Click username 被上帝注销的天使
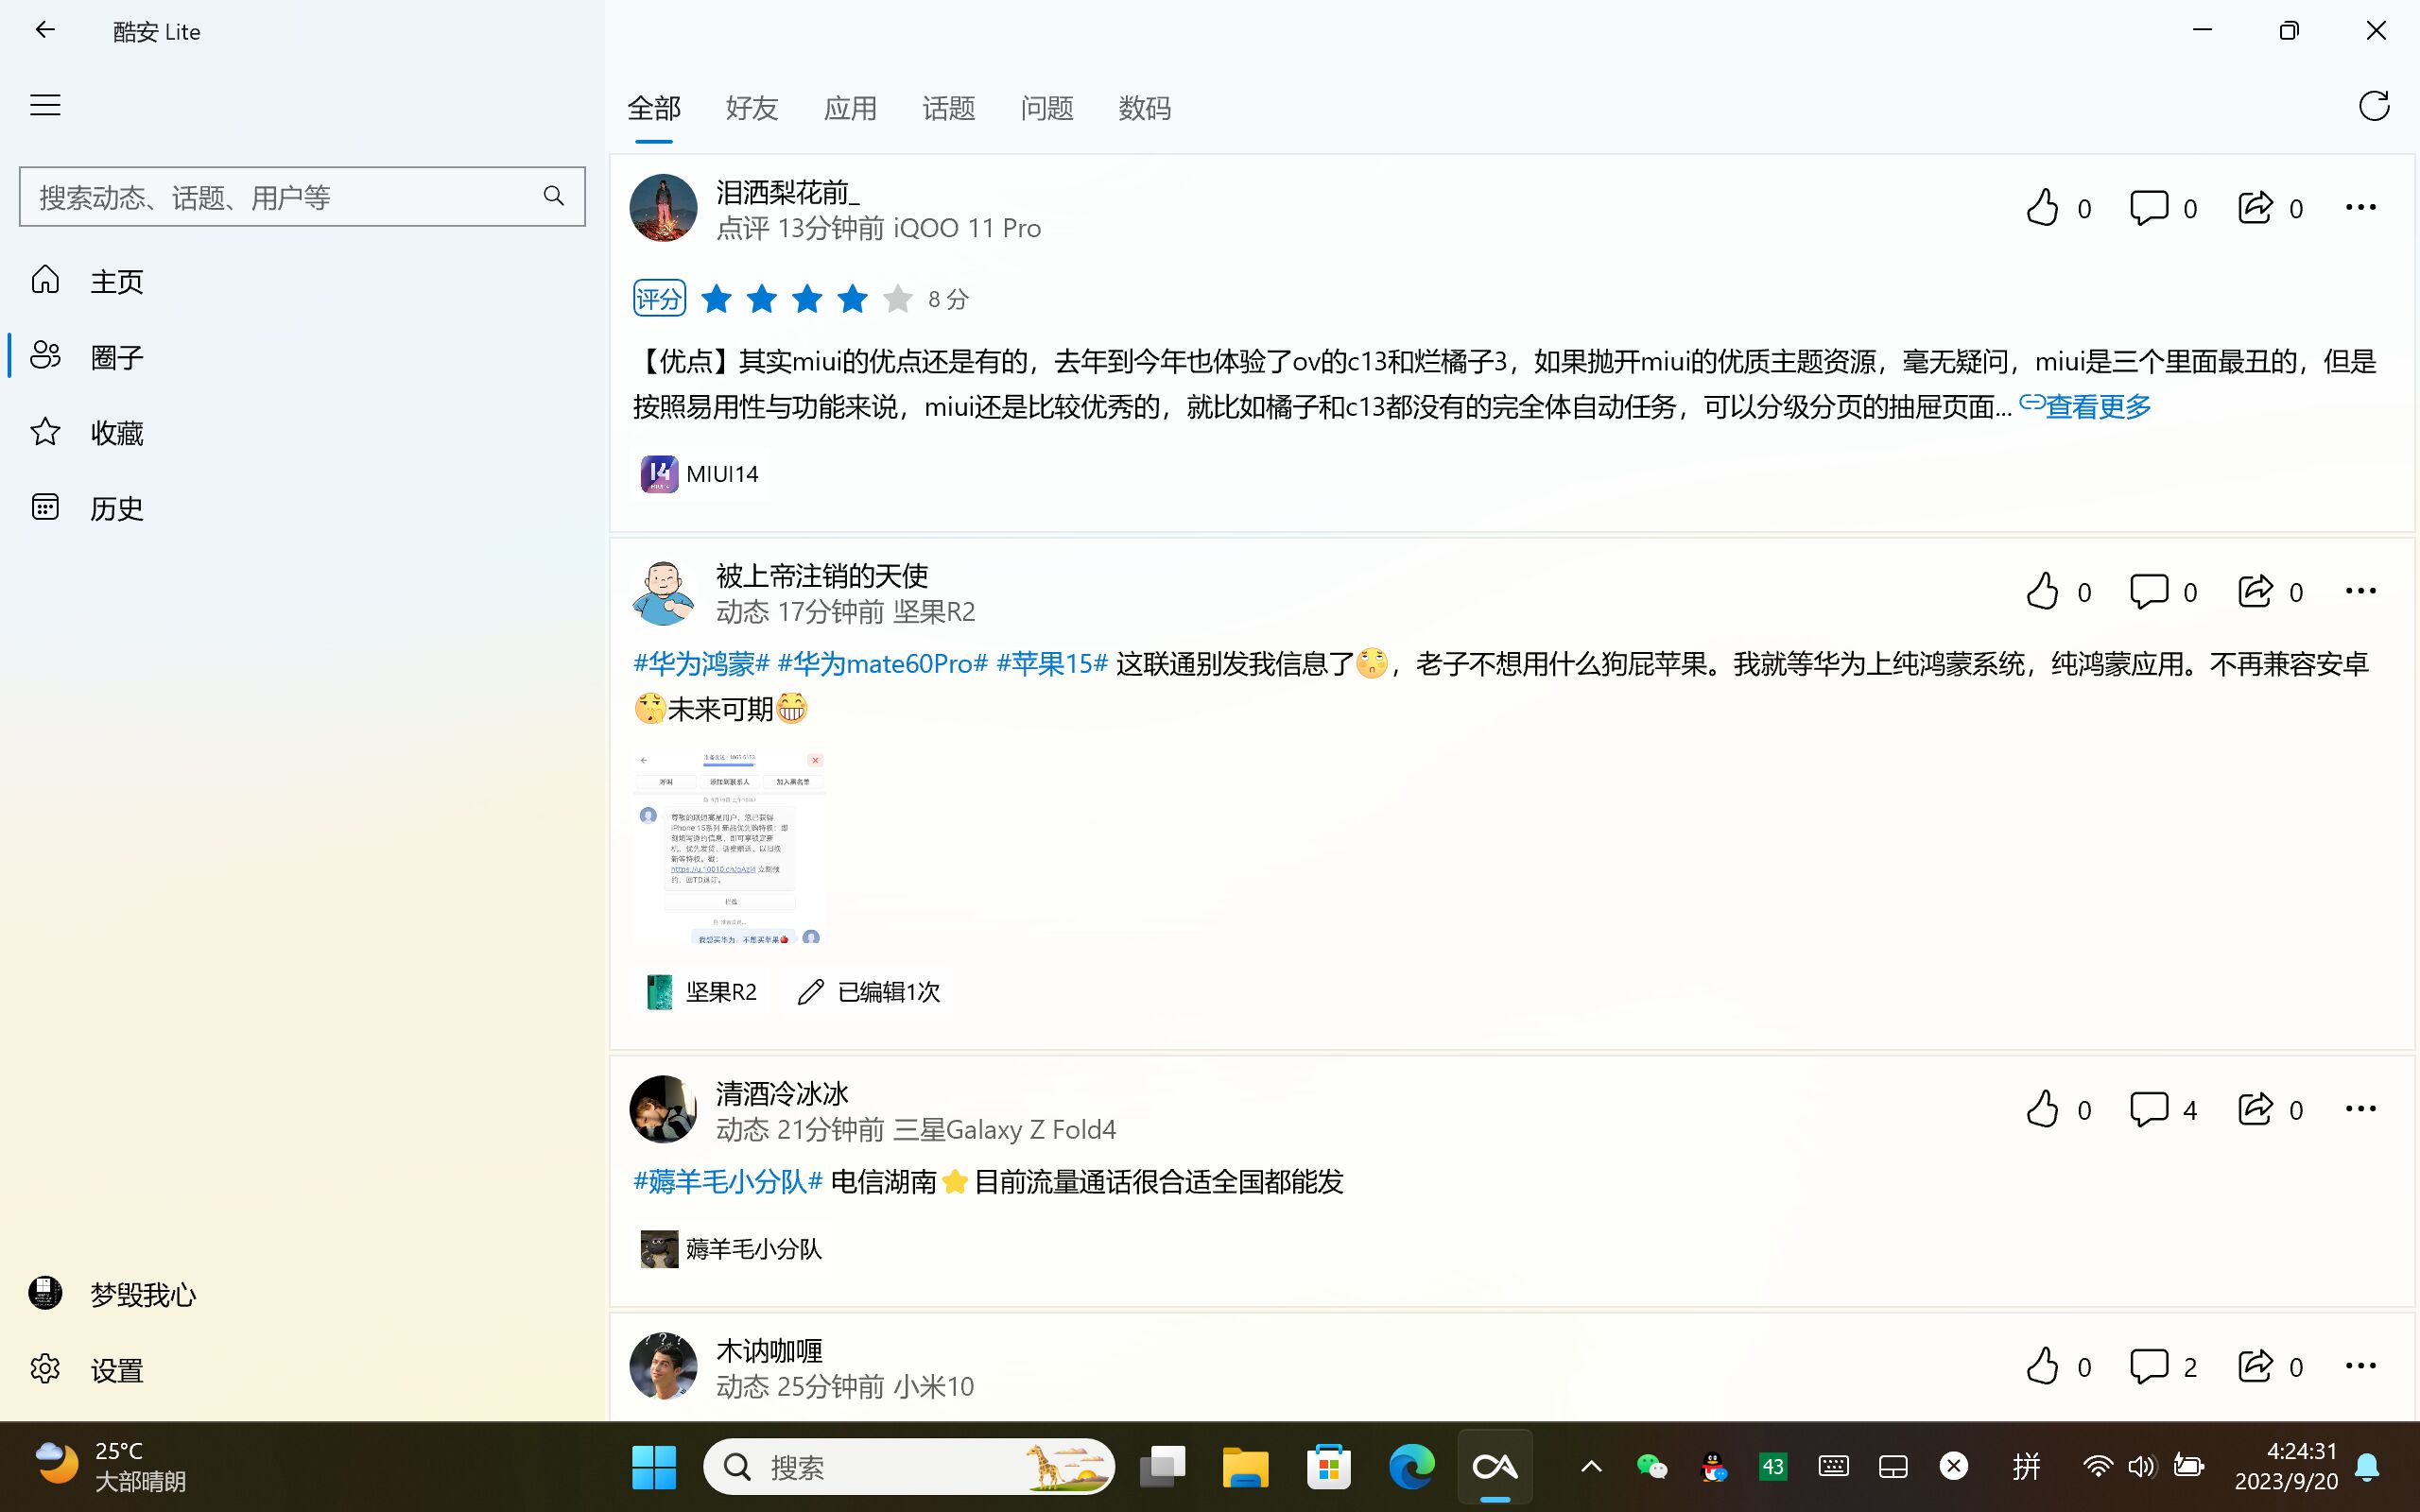This screenshot has height=1512, width=2420. click(822, 576)
